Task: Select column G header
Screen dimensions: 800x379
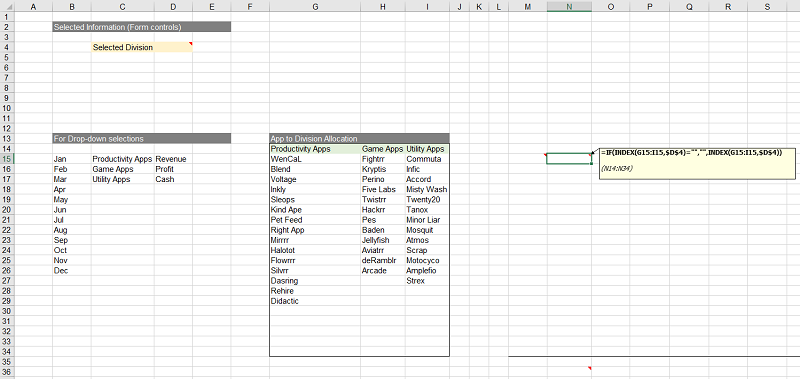Action: 315,6
